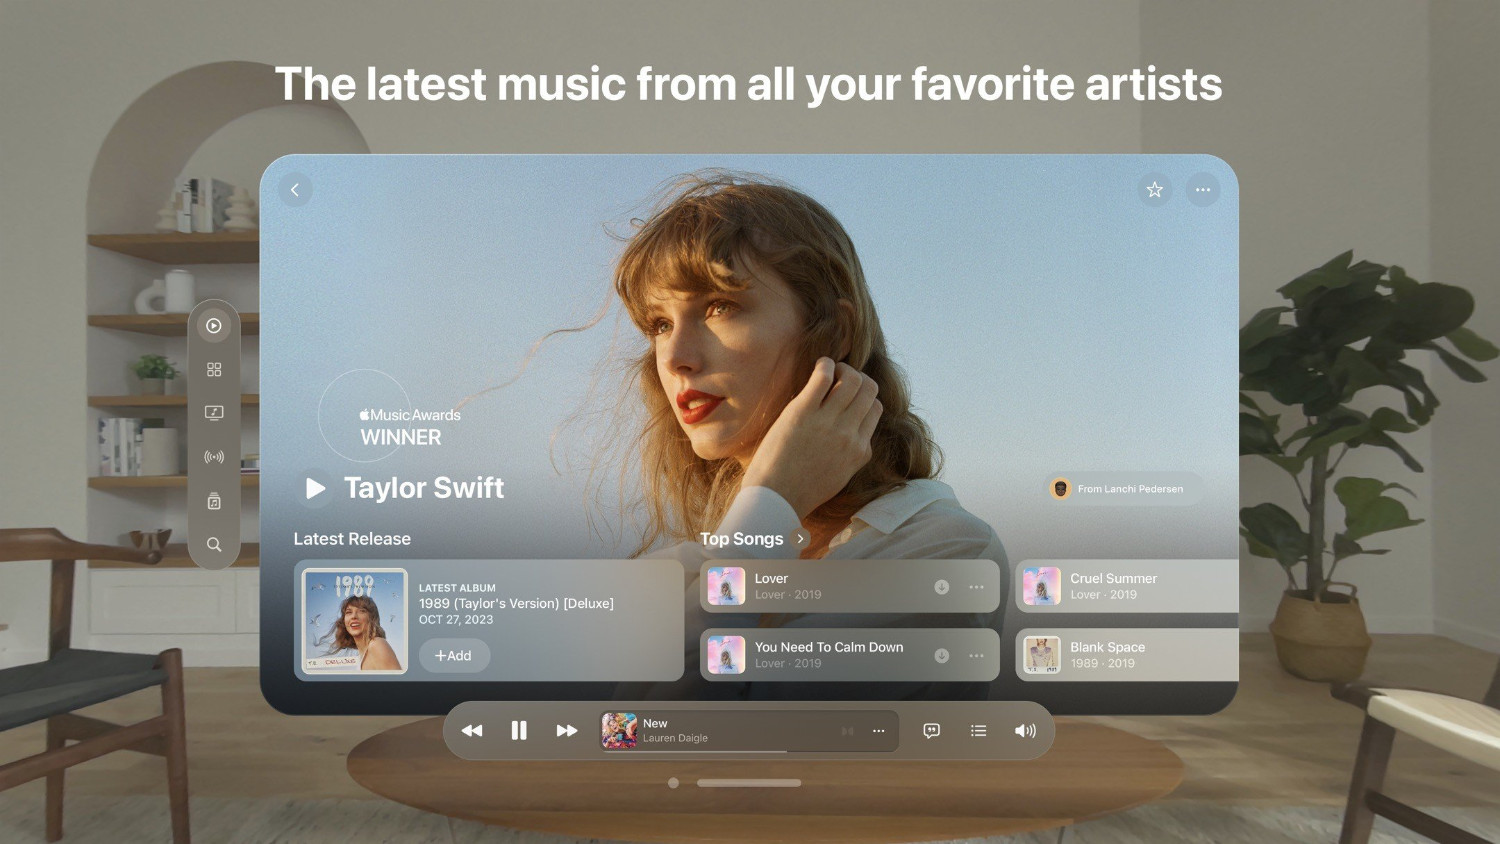
Task: Show the lyrics panel
Action: (932, 731)
